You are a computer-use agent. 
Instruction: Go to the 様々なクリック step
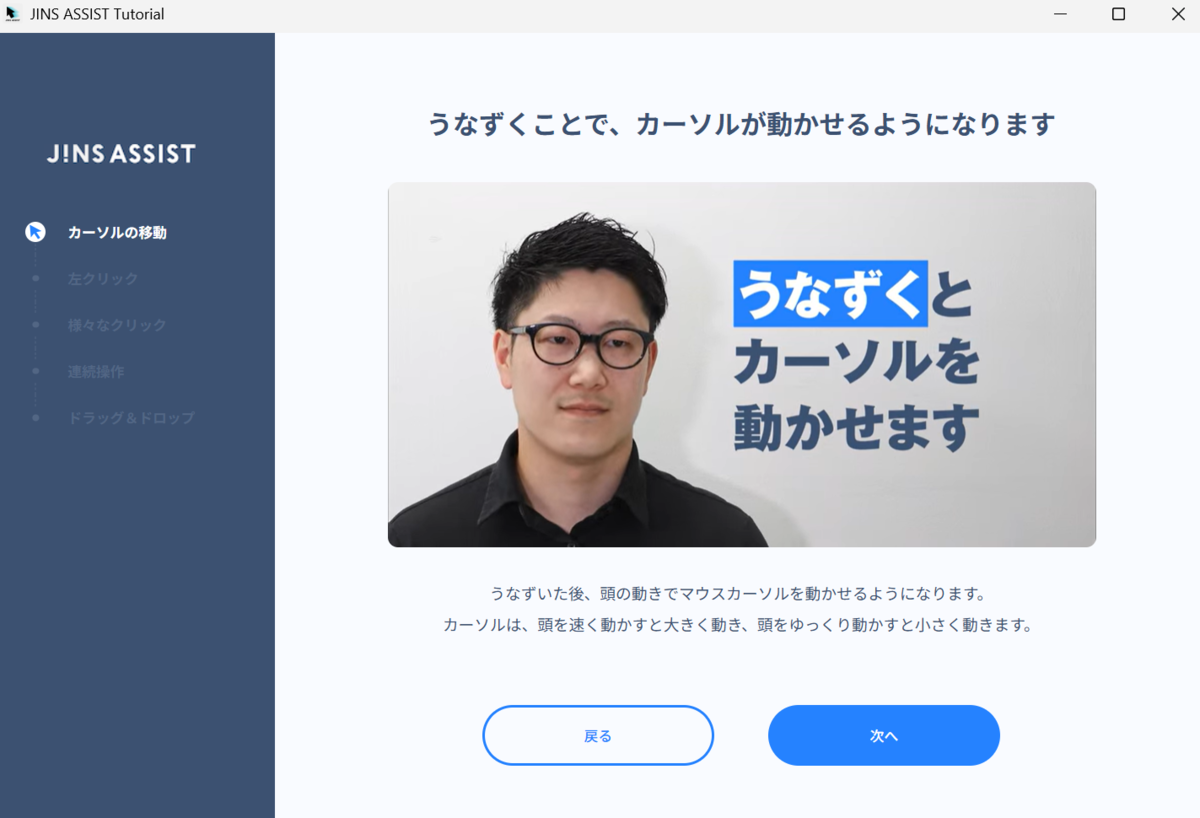click(x=117, y=325)
